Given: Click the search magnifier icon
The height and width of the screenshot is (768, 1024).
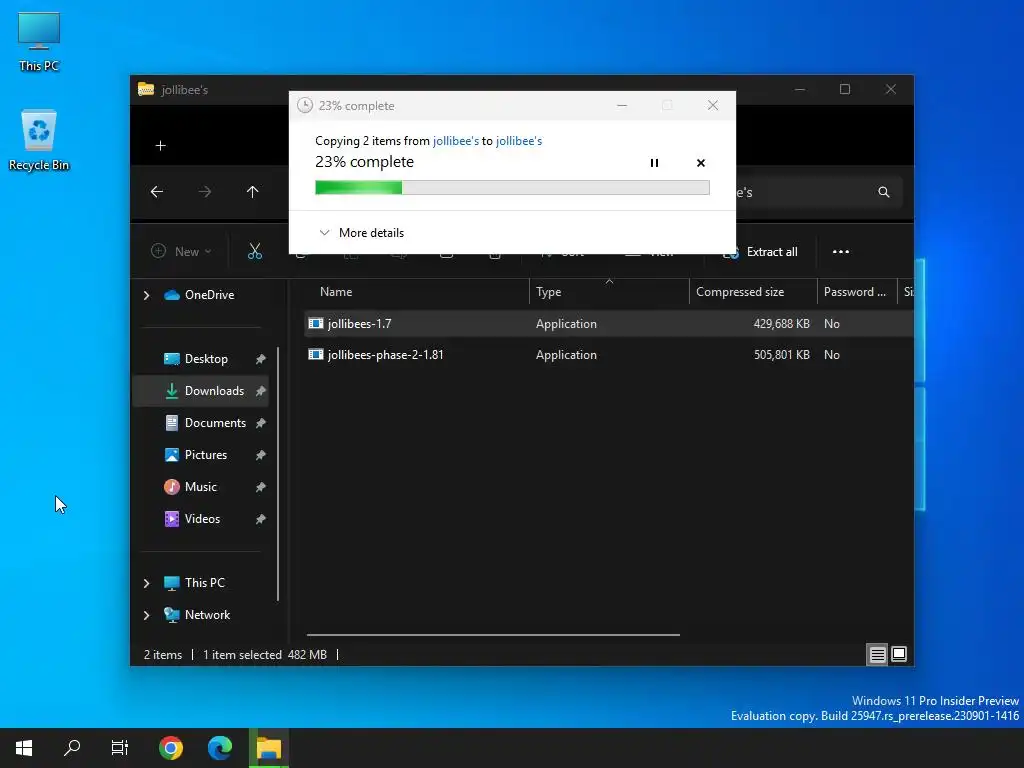Looking at the screenshot, I should pos(884,192).
